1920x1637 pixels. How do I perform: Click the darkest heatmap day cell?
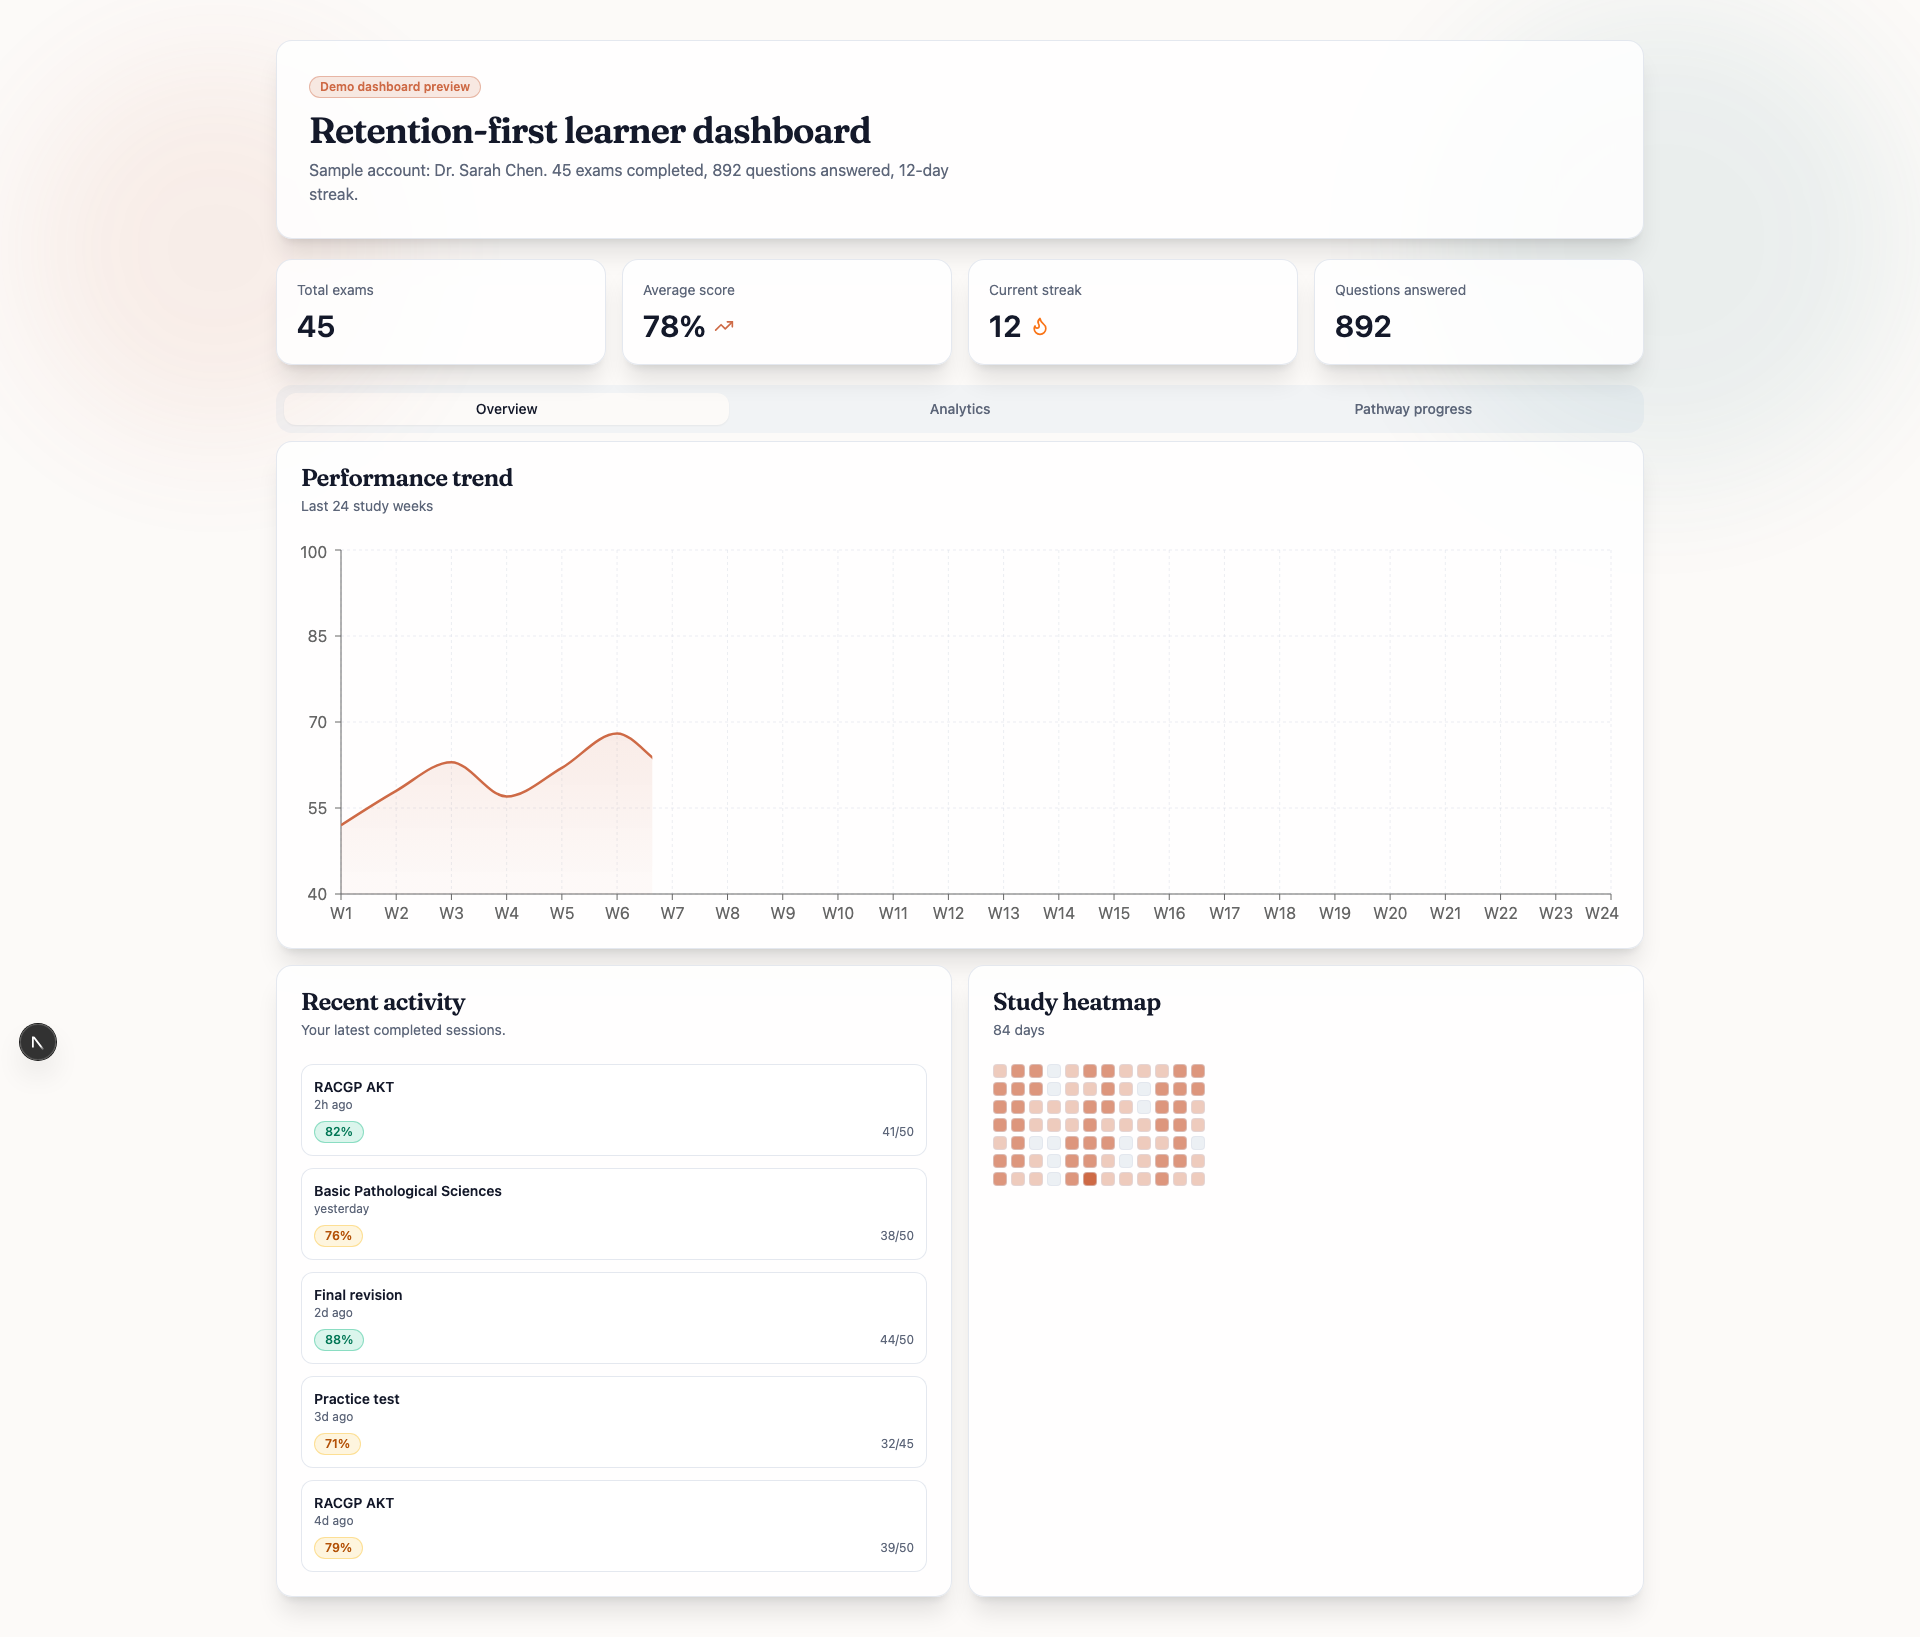1090,1179
